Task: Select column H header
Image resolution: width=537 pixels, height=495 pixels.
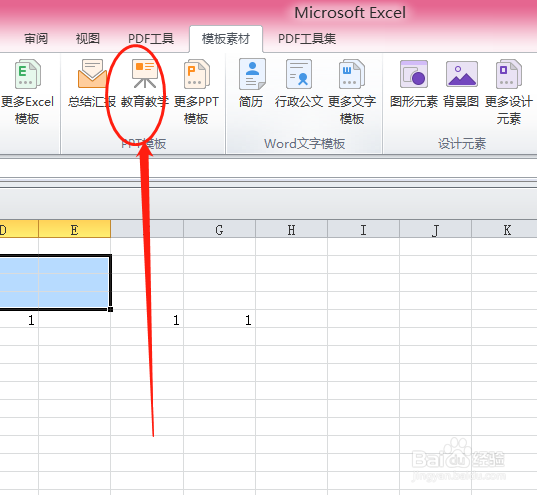Action: [x=291, y=229]
